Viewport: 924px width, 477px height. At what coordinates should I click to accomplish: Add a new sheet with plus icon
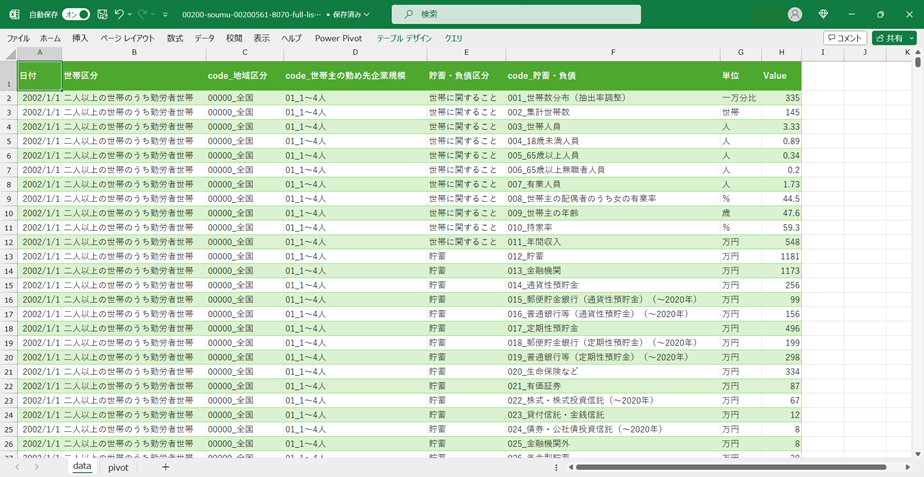pos(166,467)
